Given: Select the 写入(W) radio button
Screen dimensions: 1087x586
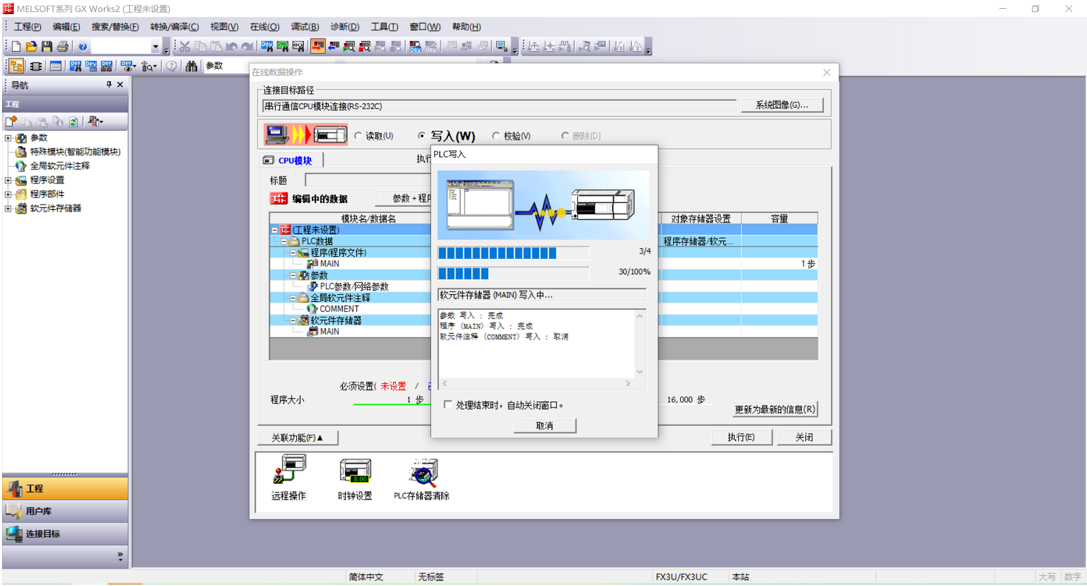Looking at the screenshot, I should [x=421, y=136].
